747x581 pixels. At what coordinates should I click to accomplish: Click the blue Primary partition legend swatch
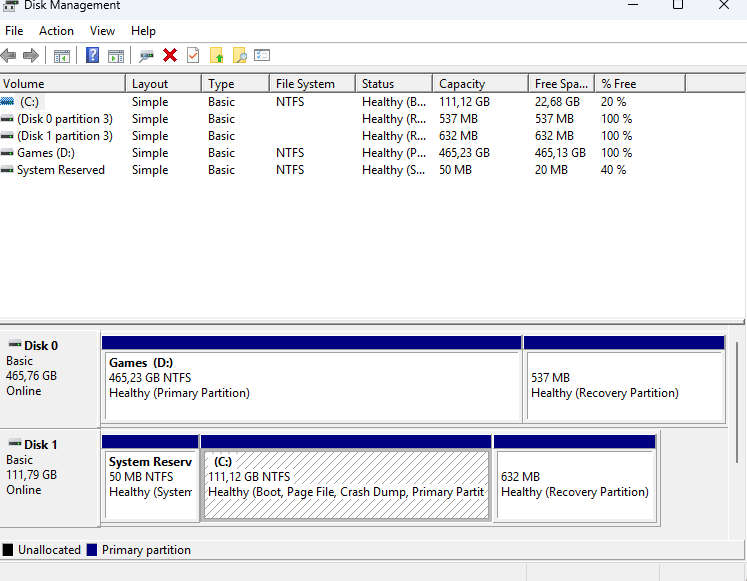[92, 550]
